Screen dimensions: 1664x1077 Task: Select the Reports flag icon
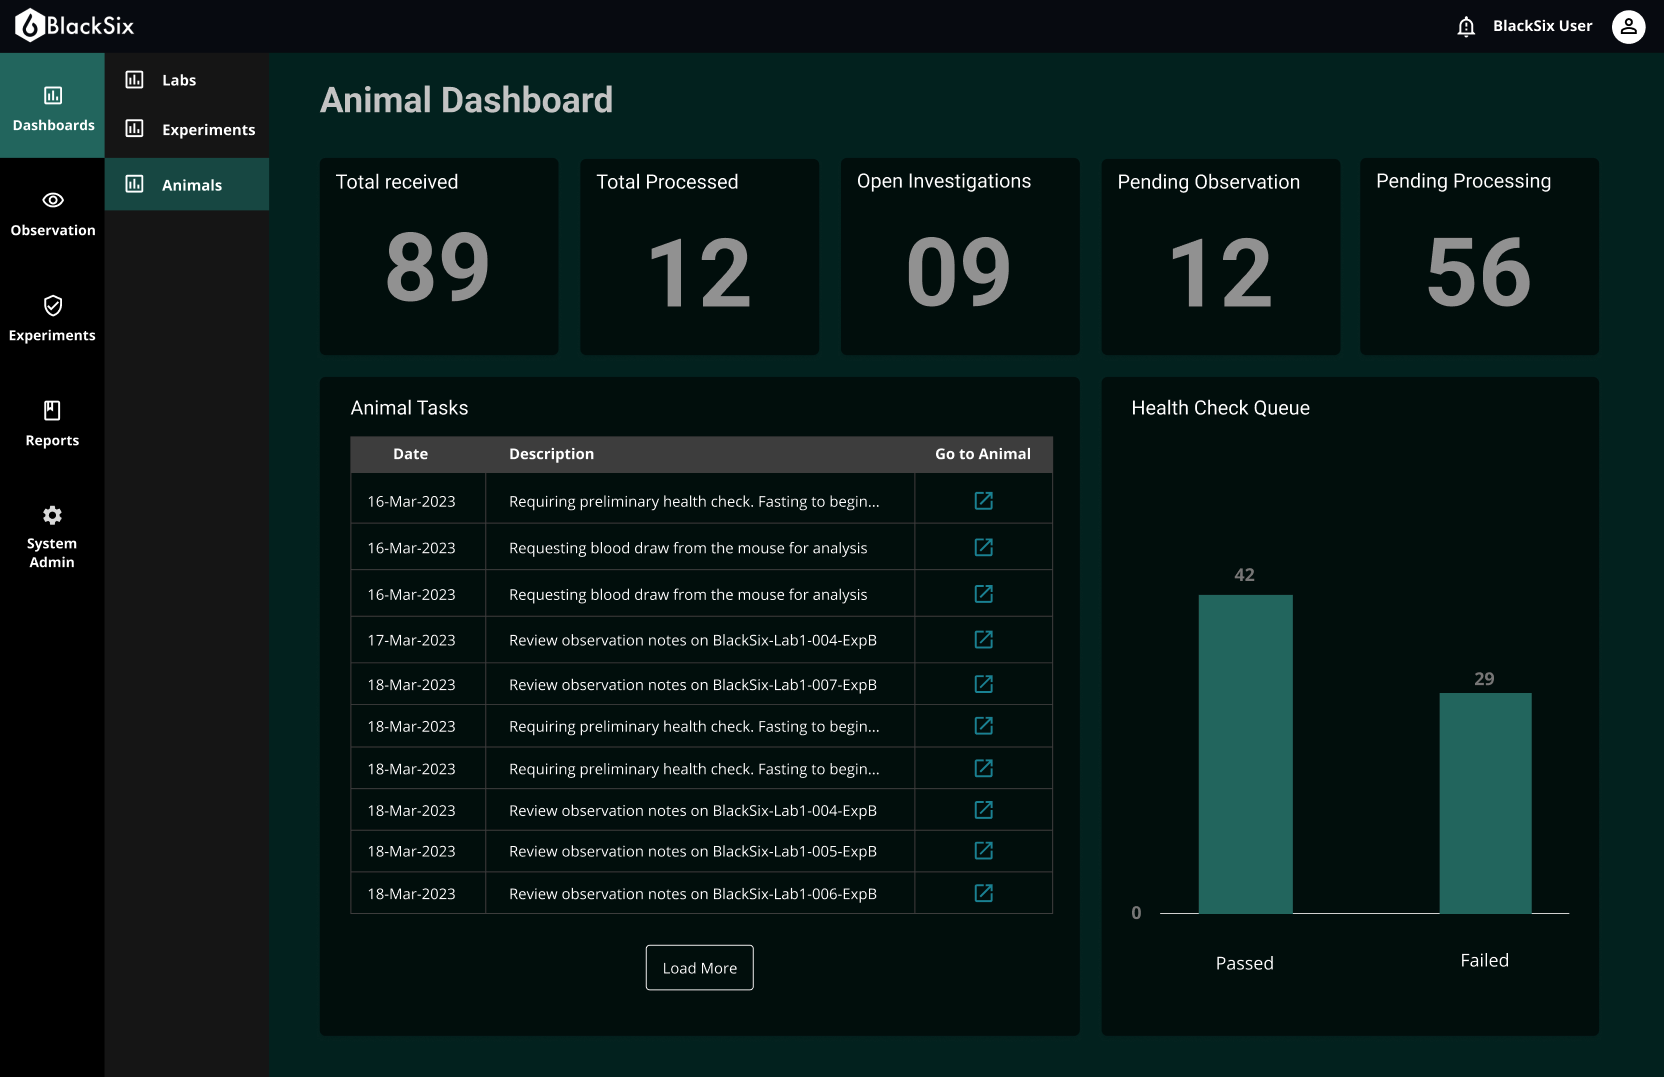51,410
